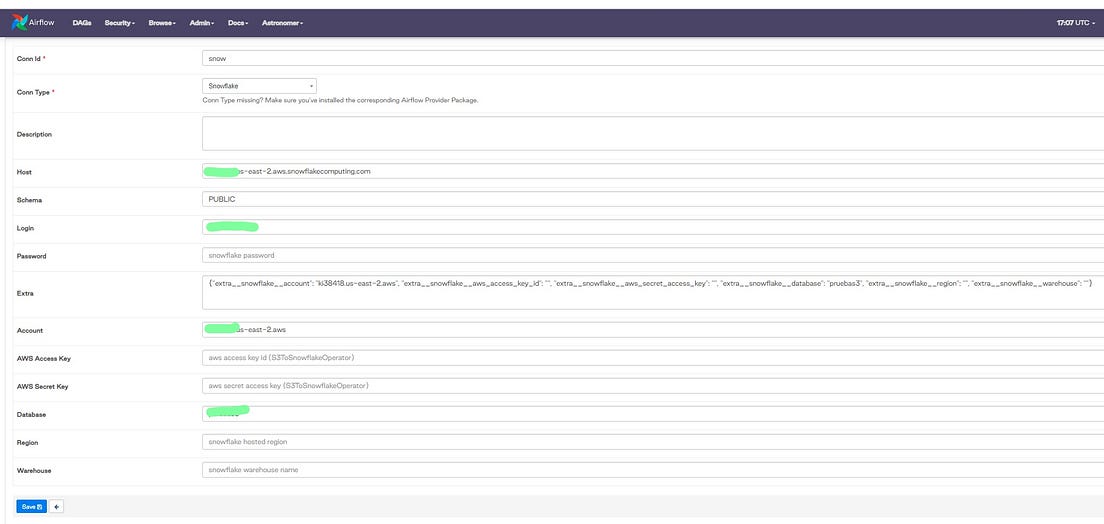This screenshot has width=1104, height=524.
Task: Expand the Security menu
Action: pyautogui.click(x=120, y=23)
